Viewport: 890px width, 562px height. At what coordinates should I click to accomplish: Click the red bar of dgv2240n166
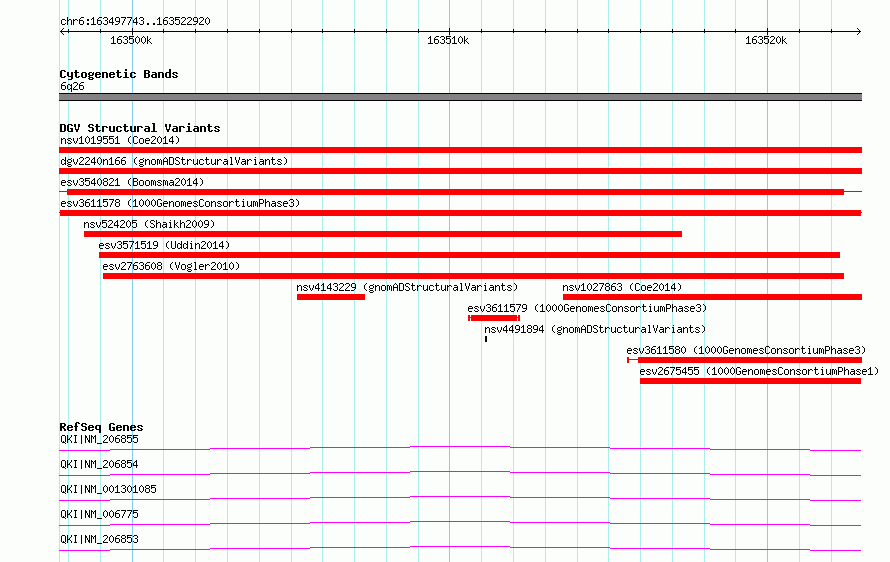[460, 171]
